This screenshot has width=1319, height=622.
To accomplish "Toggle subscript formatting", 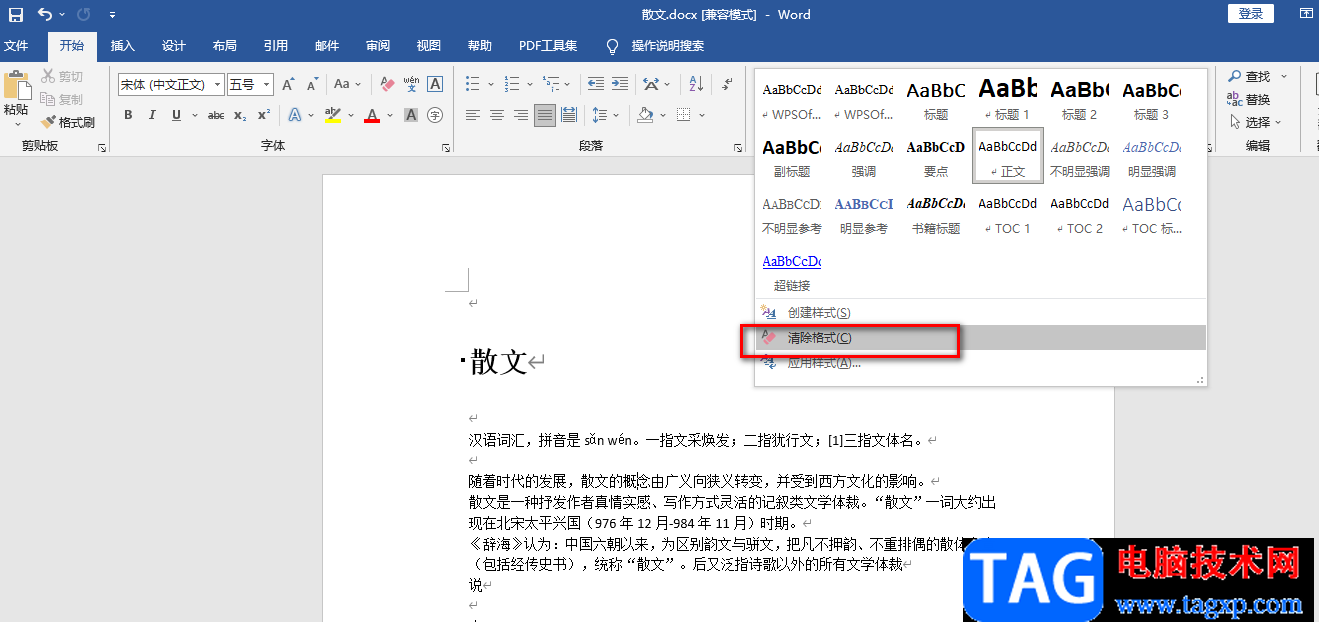I will tap(240, 115).
